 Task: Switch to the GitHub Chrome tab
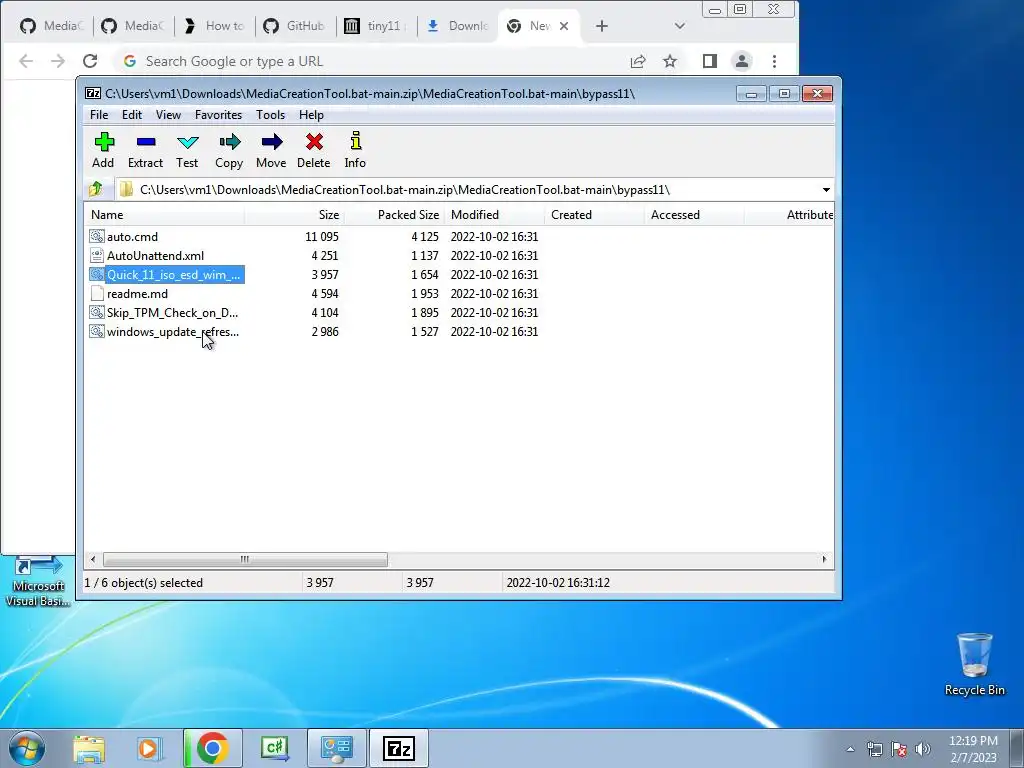(295, 26)
